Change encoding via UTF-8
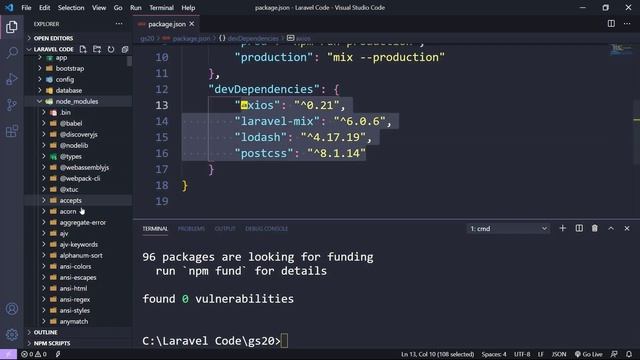This screenshot has width=640, height=360. pyautogui.click(x=522, y=354)
